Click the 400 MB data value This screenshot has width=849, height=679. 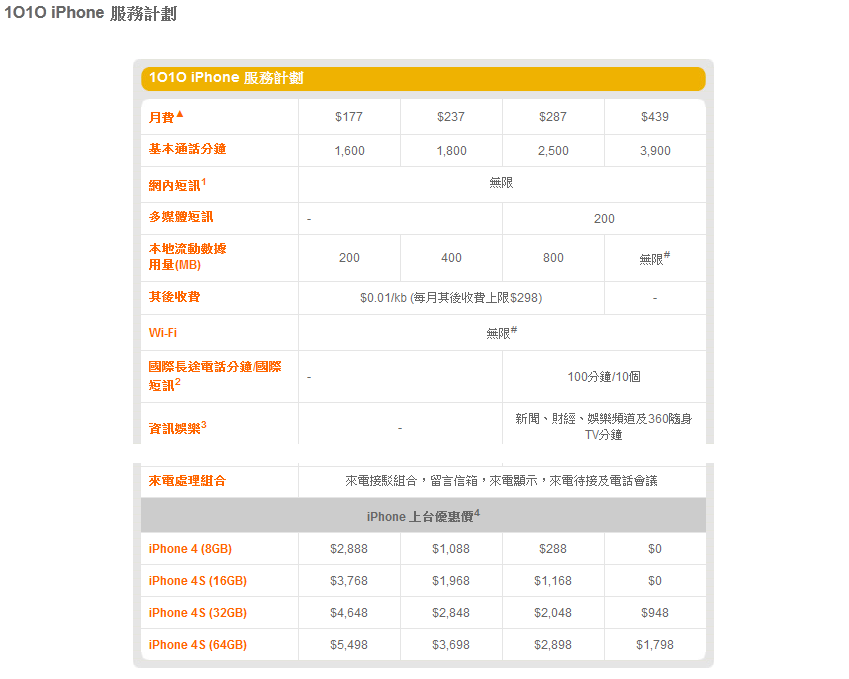452,258
